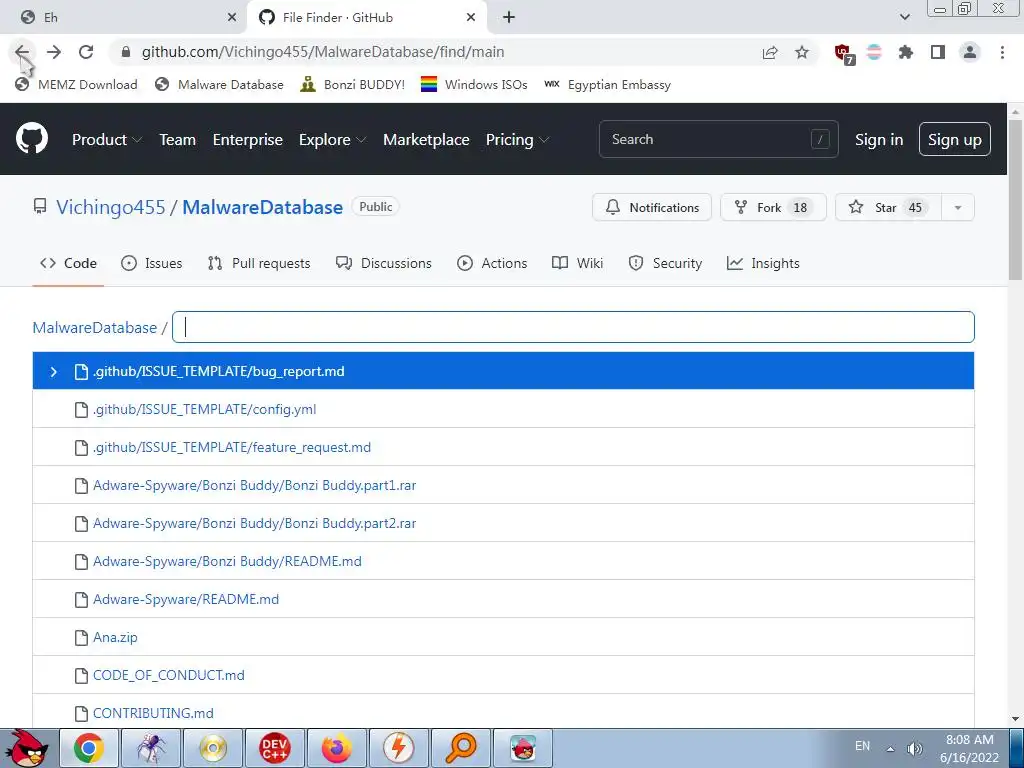Open a new tab with plus icon

pyautogui.click(x=509, y=18)
